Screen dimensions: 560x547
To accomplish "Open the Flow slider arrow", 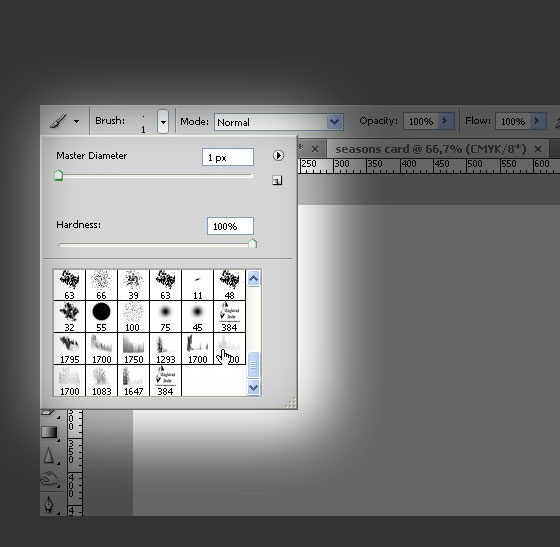I will coord(537,121).
